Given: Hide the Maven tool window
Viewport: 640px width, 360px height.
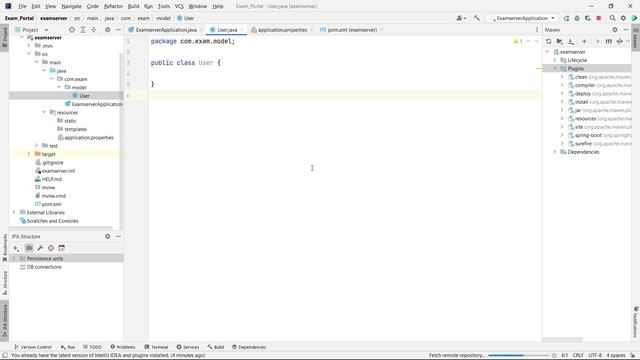Looking at the screenshot, I should 626,30.
